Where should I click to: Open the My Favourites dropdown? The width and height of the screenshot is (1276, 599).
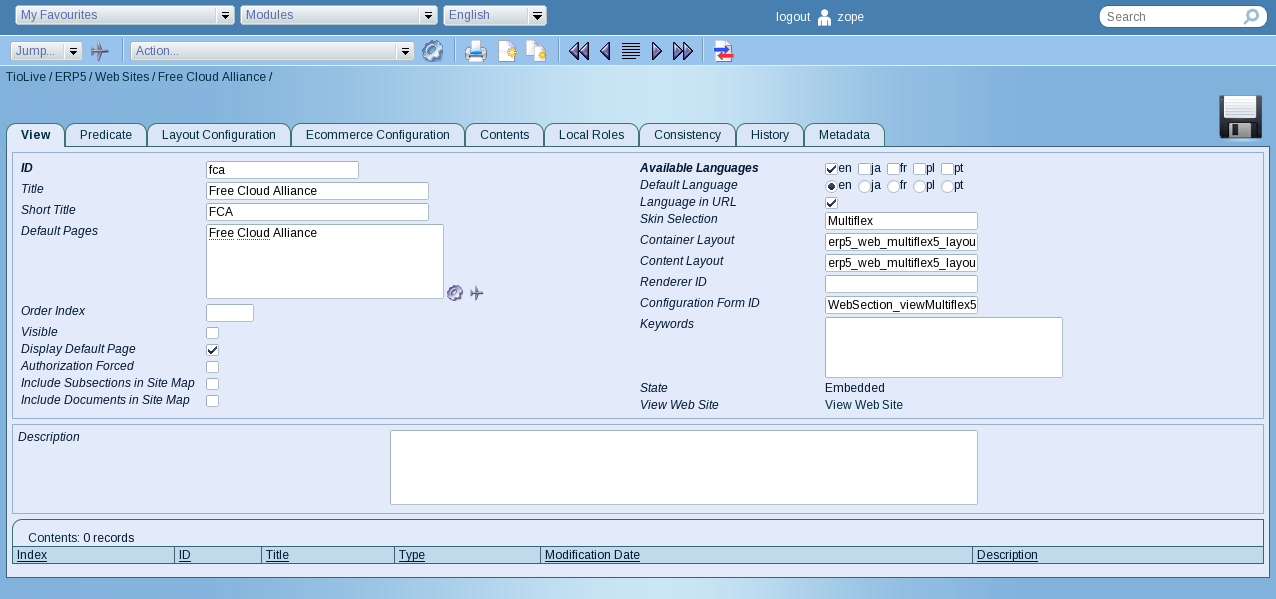(124, 15)
